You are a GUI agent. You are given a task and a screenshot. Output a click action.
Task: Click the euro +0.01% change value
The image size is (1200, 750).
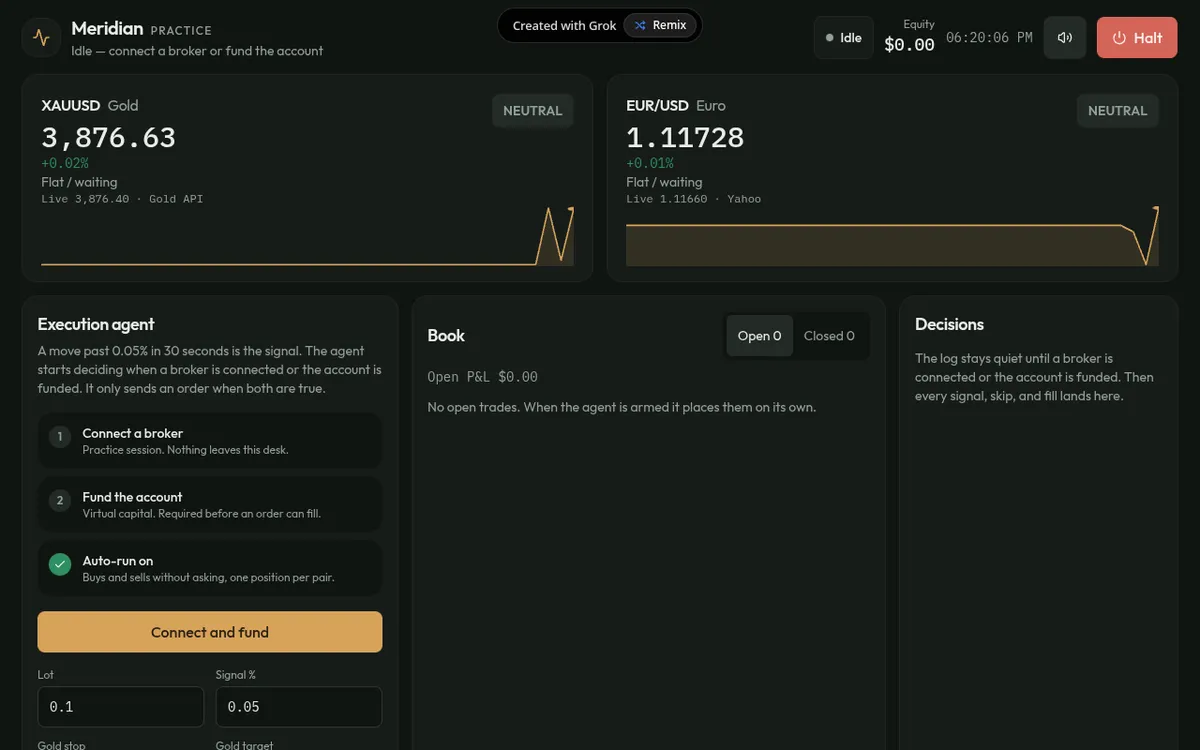(650, 163)
